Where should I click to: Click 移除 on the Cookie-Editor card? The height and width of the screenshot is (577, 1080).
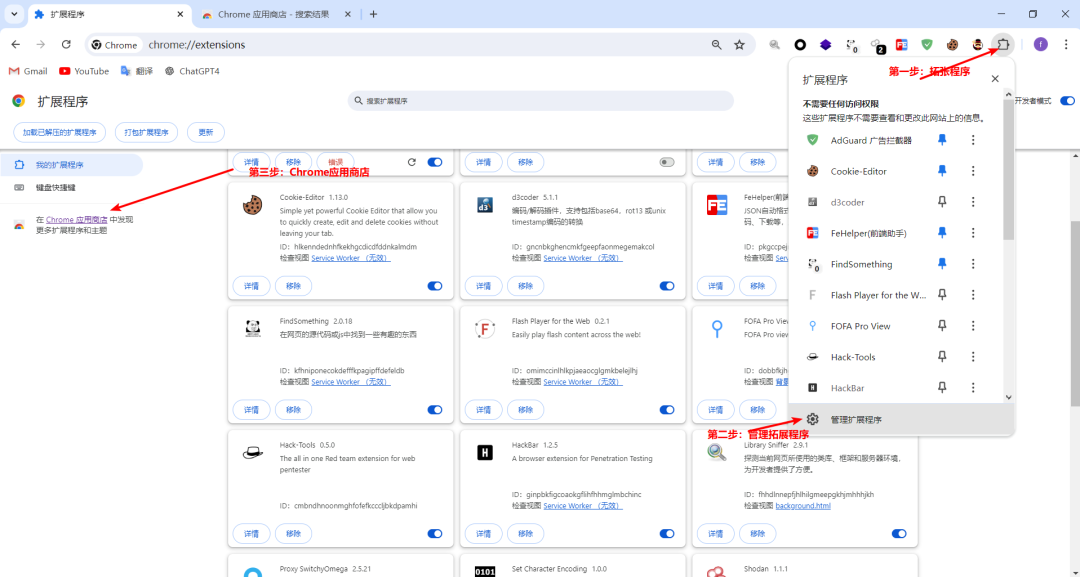pos(293,286)
